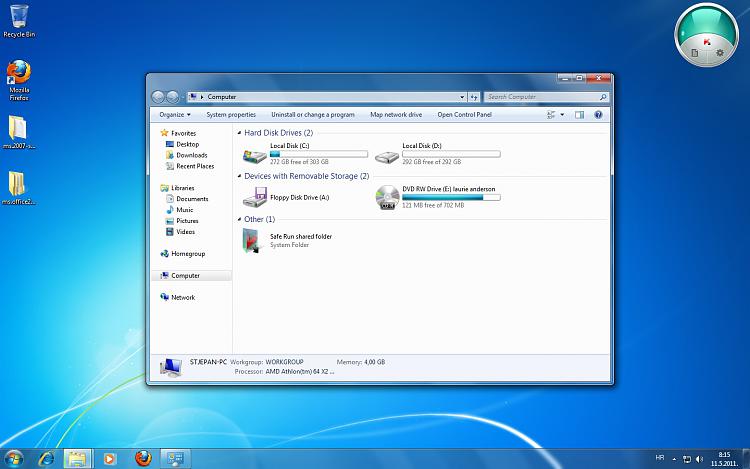Click Windows Explorer taskbar button
The height and width of the screenshot is (469, 750).
(x=77, y=459)
